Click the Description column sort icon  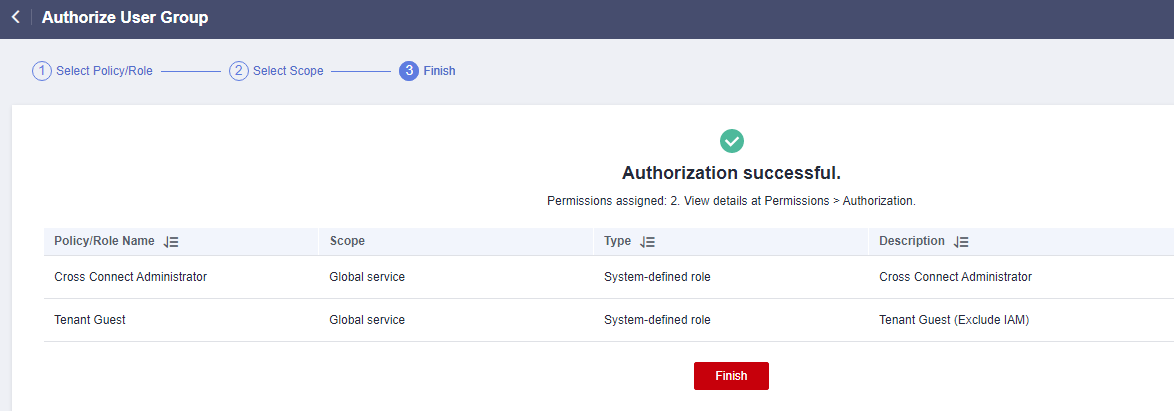click(961, 242)
